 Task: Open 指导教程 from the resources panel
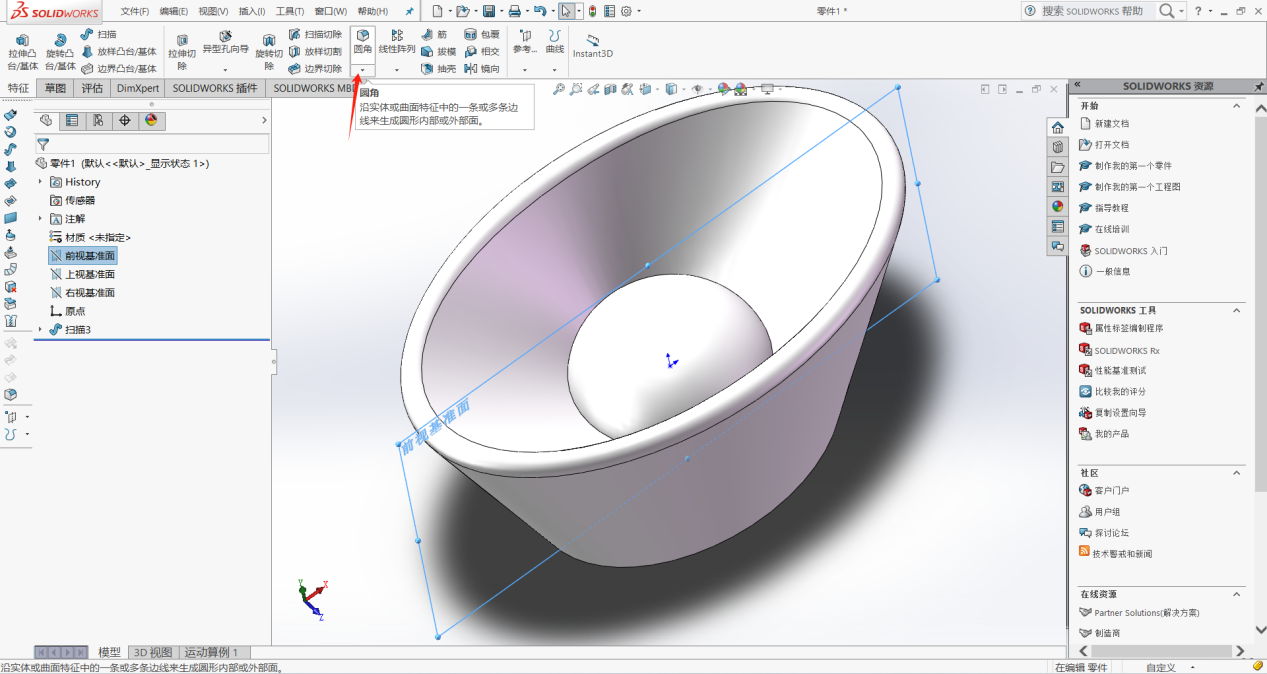[x=1111, y=208]
